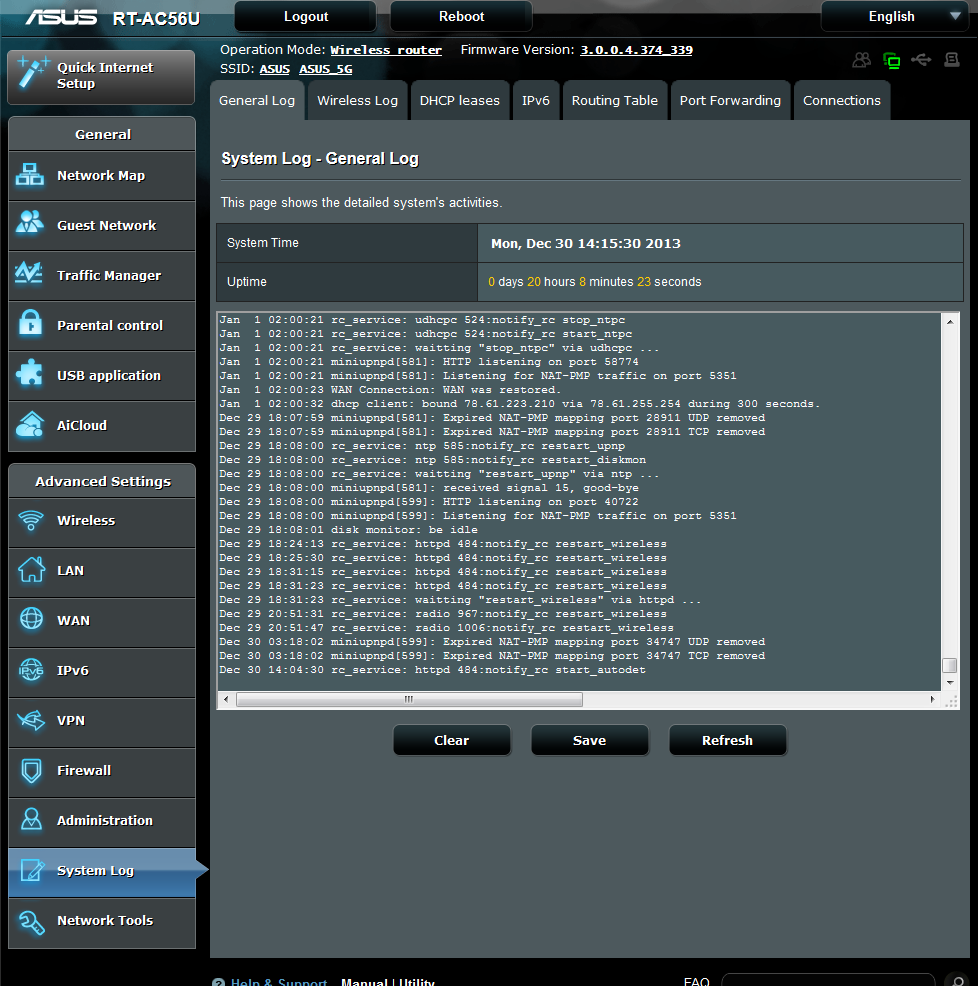Open the Routing Table tab
The height and width of the screenshot is (986, 978).
(614, 101)
